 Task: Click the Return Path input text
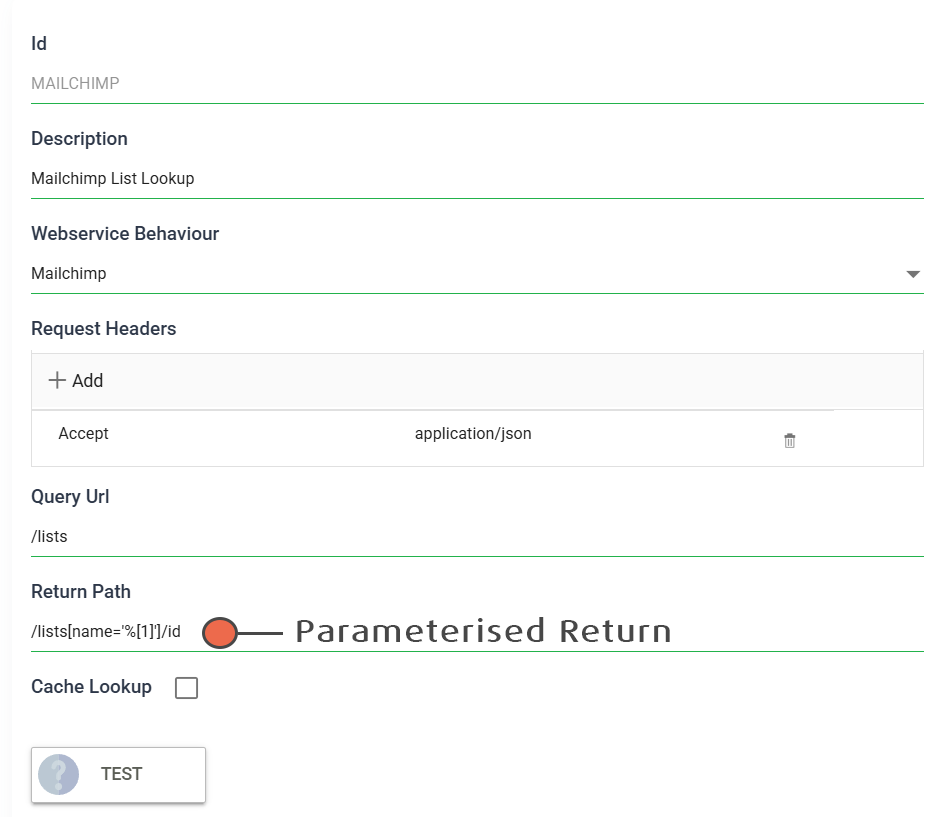tap(106, 632)
